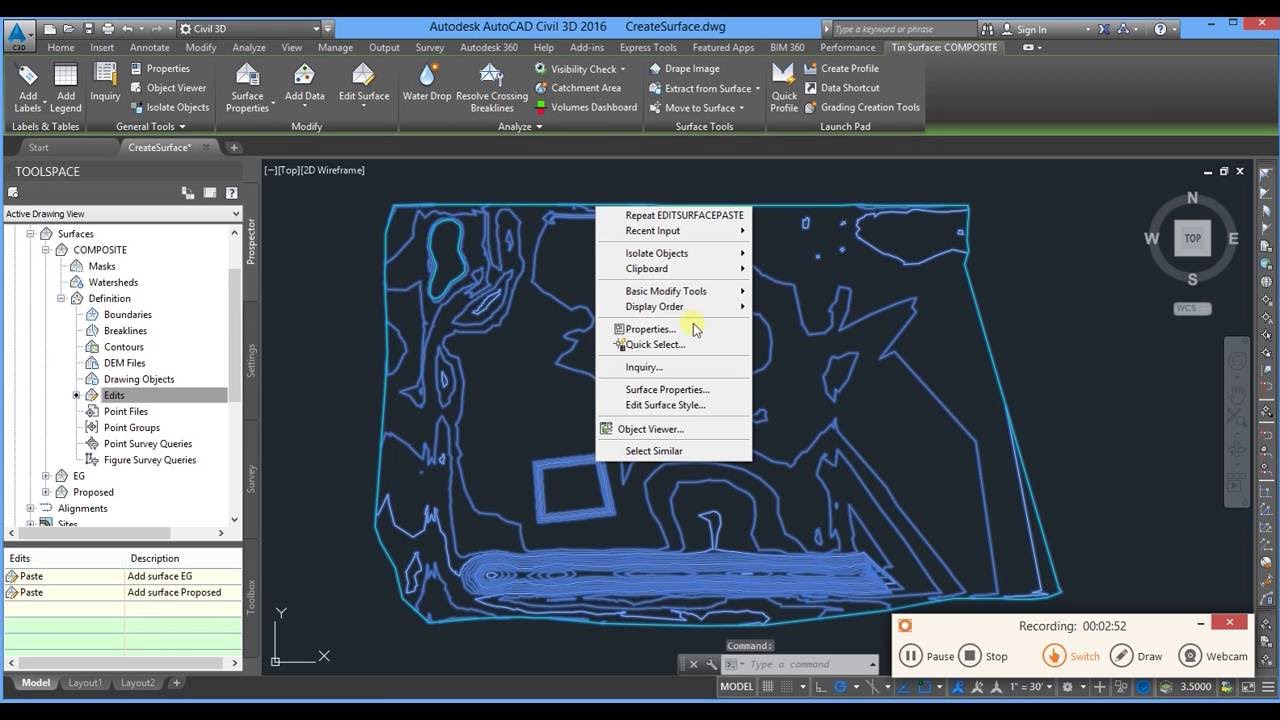Run the Water Drop analysis tool

coord(427,83)
